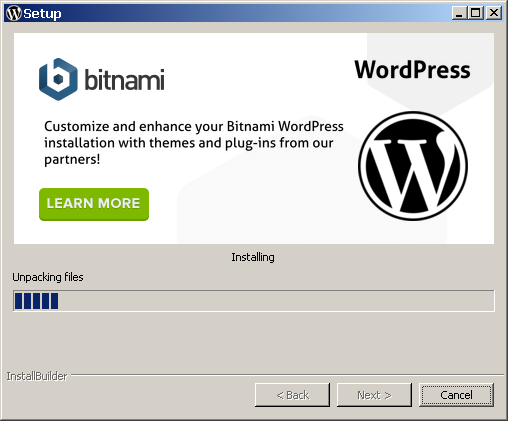Click the bitnami wordmark text
This screenshot has width=508, height=421.
click(x=124, y=79)
